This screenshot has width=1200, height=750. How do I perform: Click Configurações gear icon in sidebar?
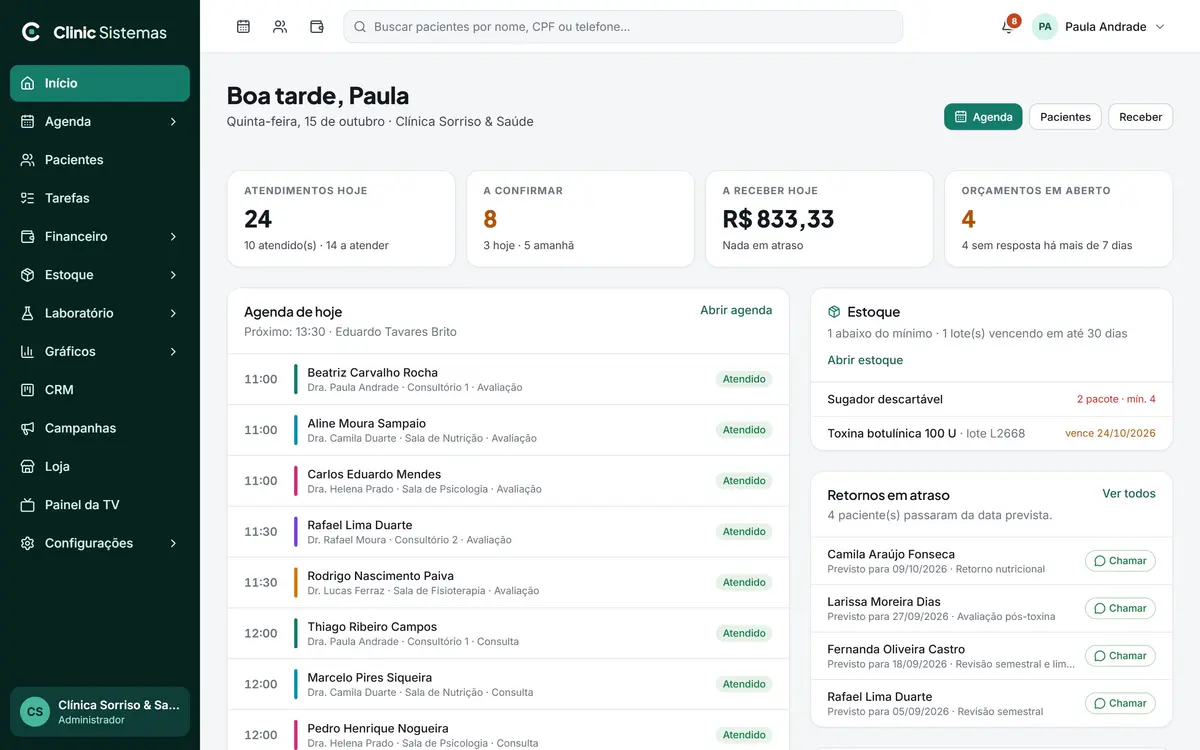pyautogui.click(x=28, y=543)
